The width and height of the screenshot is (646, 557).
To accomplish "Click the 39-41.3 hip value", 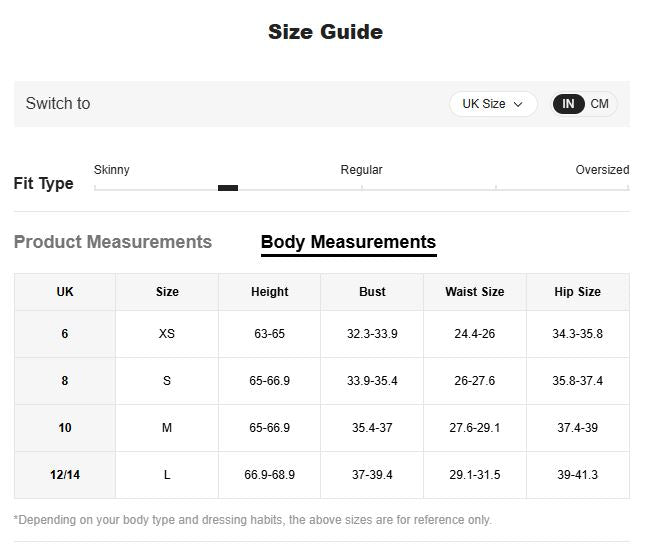I will [x=577, y=475].
